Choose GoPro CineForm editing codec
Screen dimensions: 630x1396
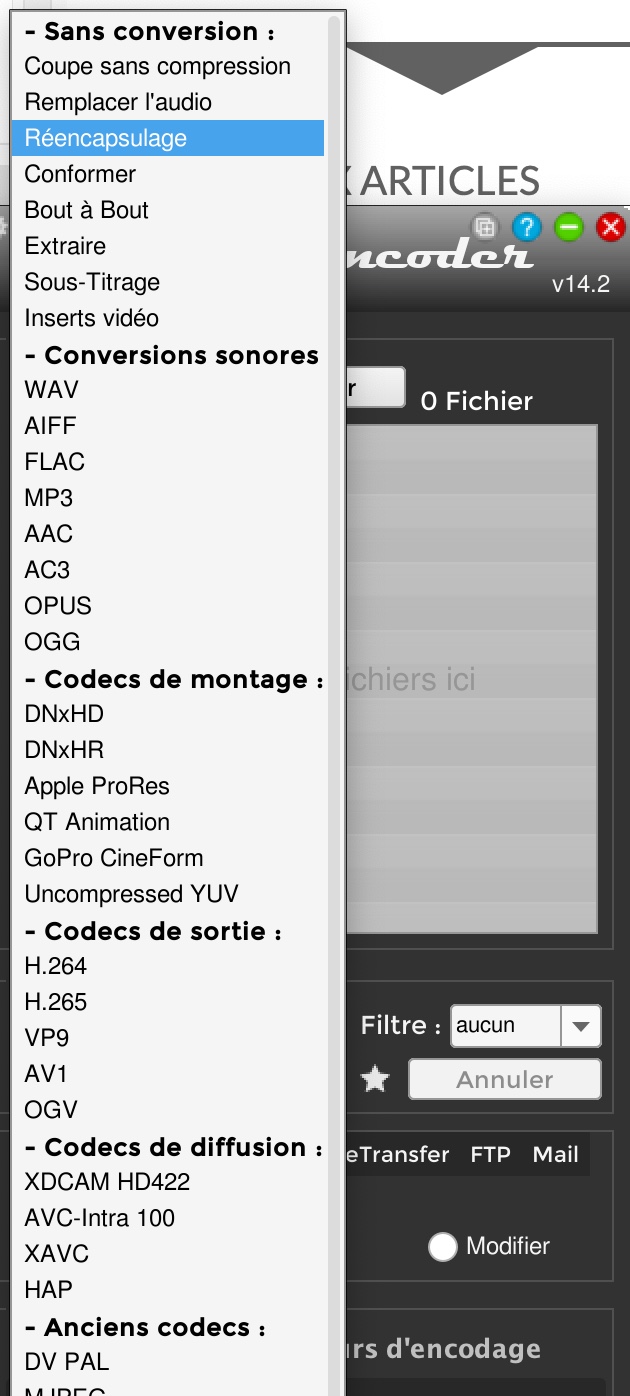click(114, 858)
